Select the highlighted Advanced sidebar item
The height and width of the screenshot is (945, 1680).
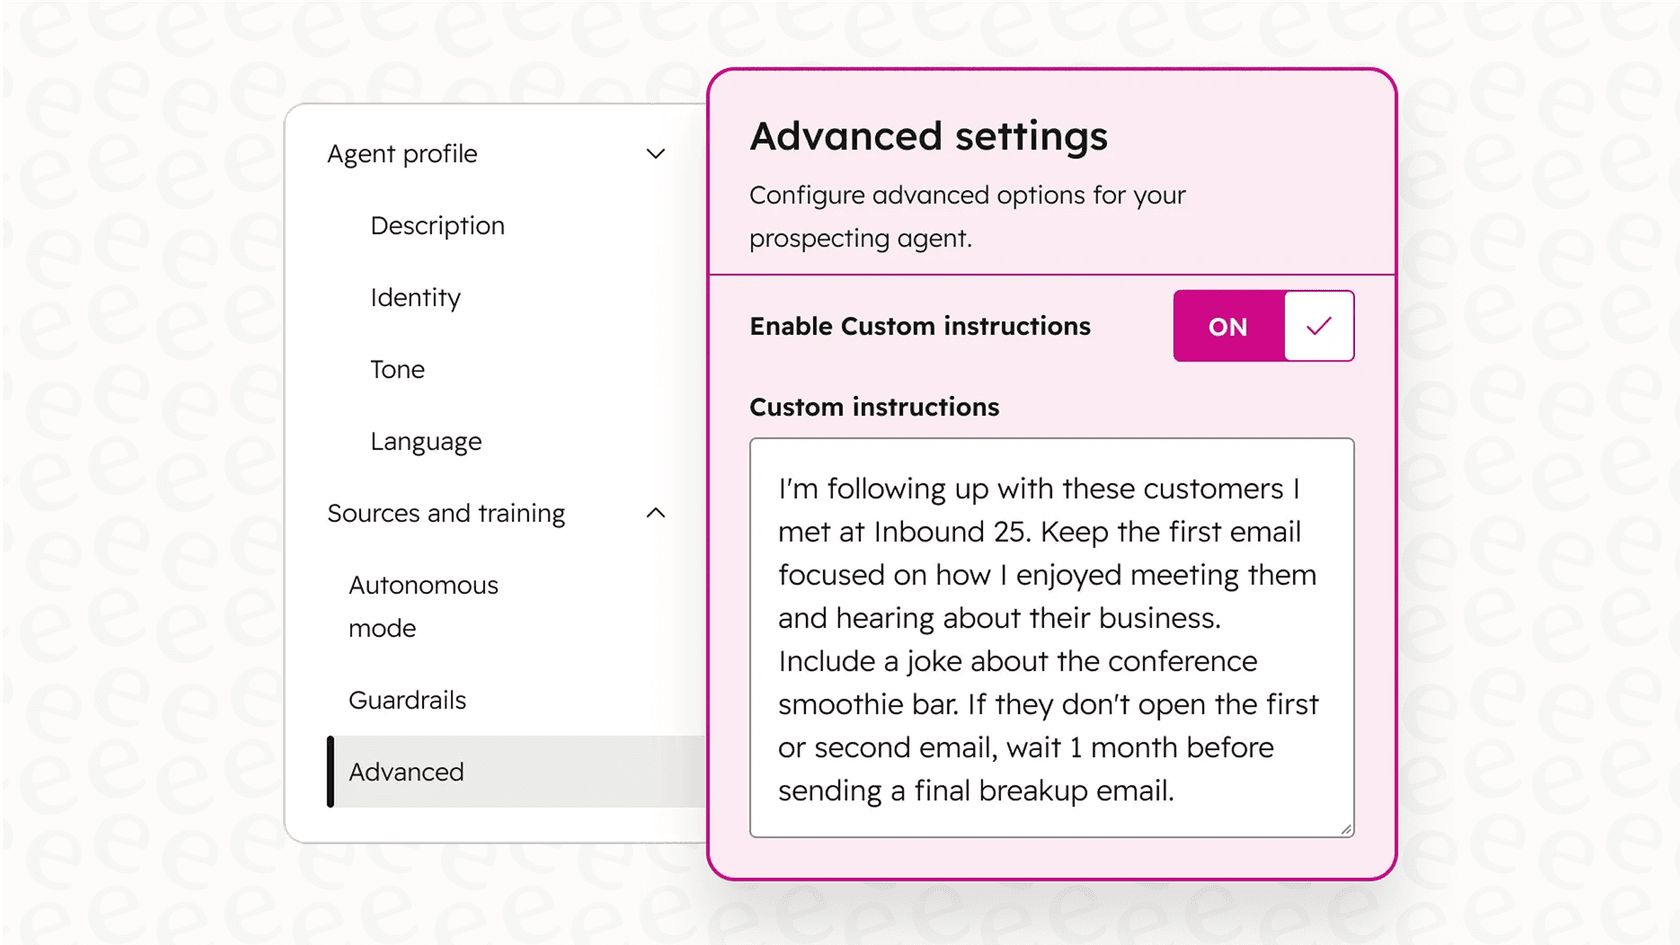[x=406, y=772]
